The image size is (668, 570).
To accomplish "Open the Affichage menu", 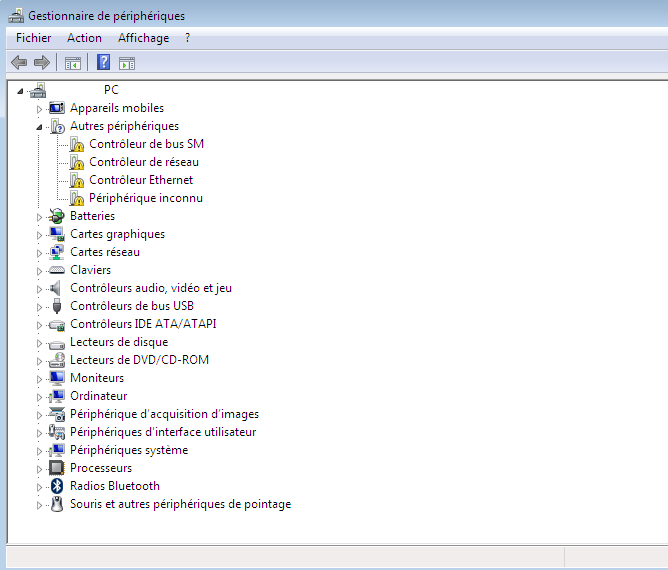I will [x=144, y=38].
